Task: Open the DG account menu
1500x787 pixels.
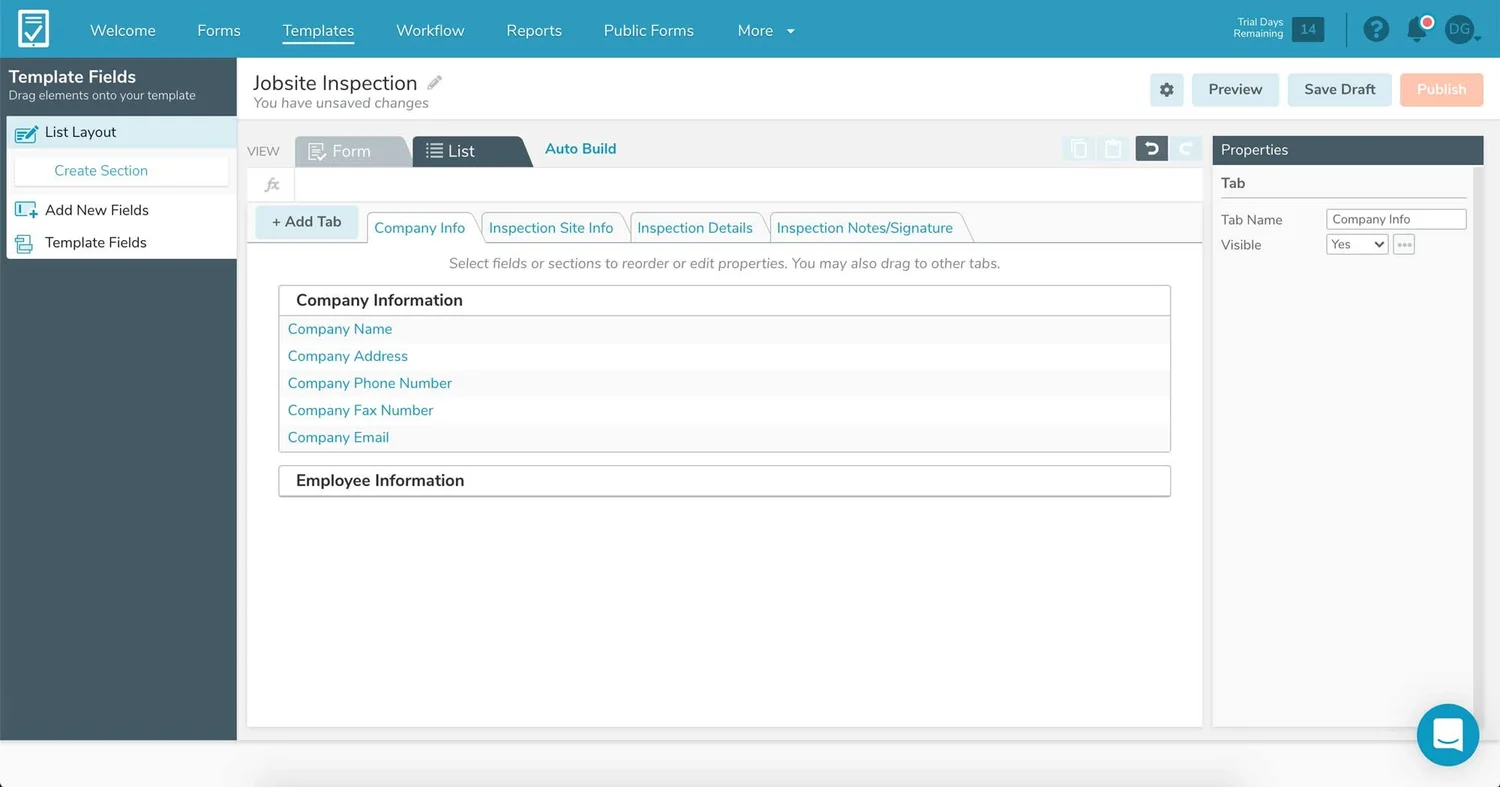Action: [1458, 30]
